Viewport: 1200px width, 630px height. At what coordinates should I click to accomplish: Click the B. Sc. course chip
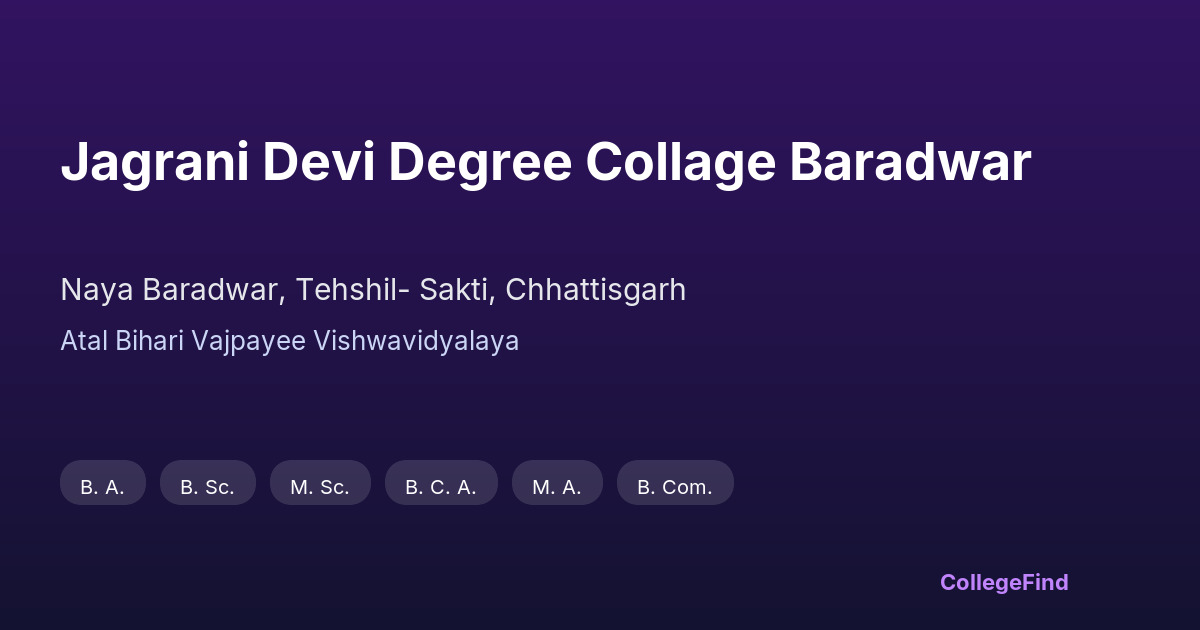[x=208, y=487]
